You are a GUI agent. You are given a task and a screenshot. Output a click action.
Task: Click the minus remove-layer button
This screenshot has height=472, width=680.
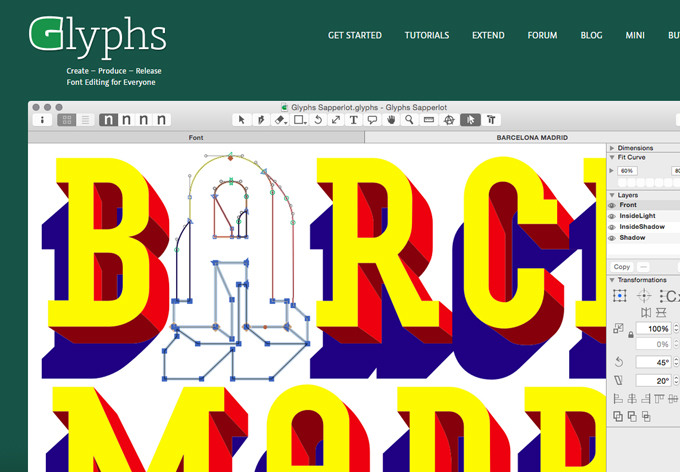[x=644, y=267]
